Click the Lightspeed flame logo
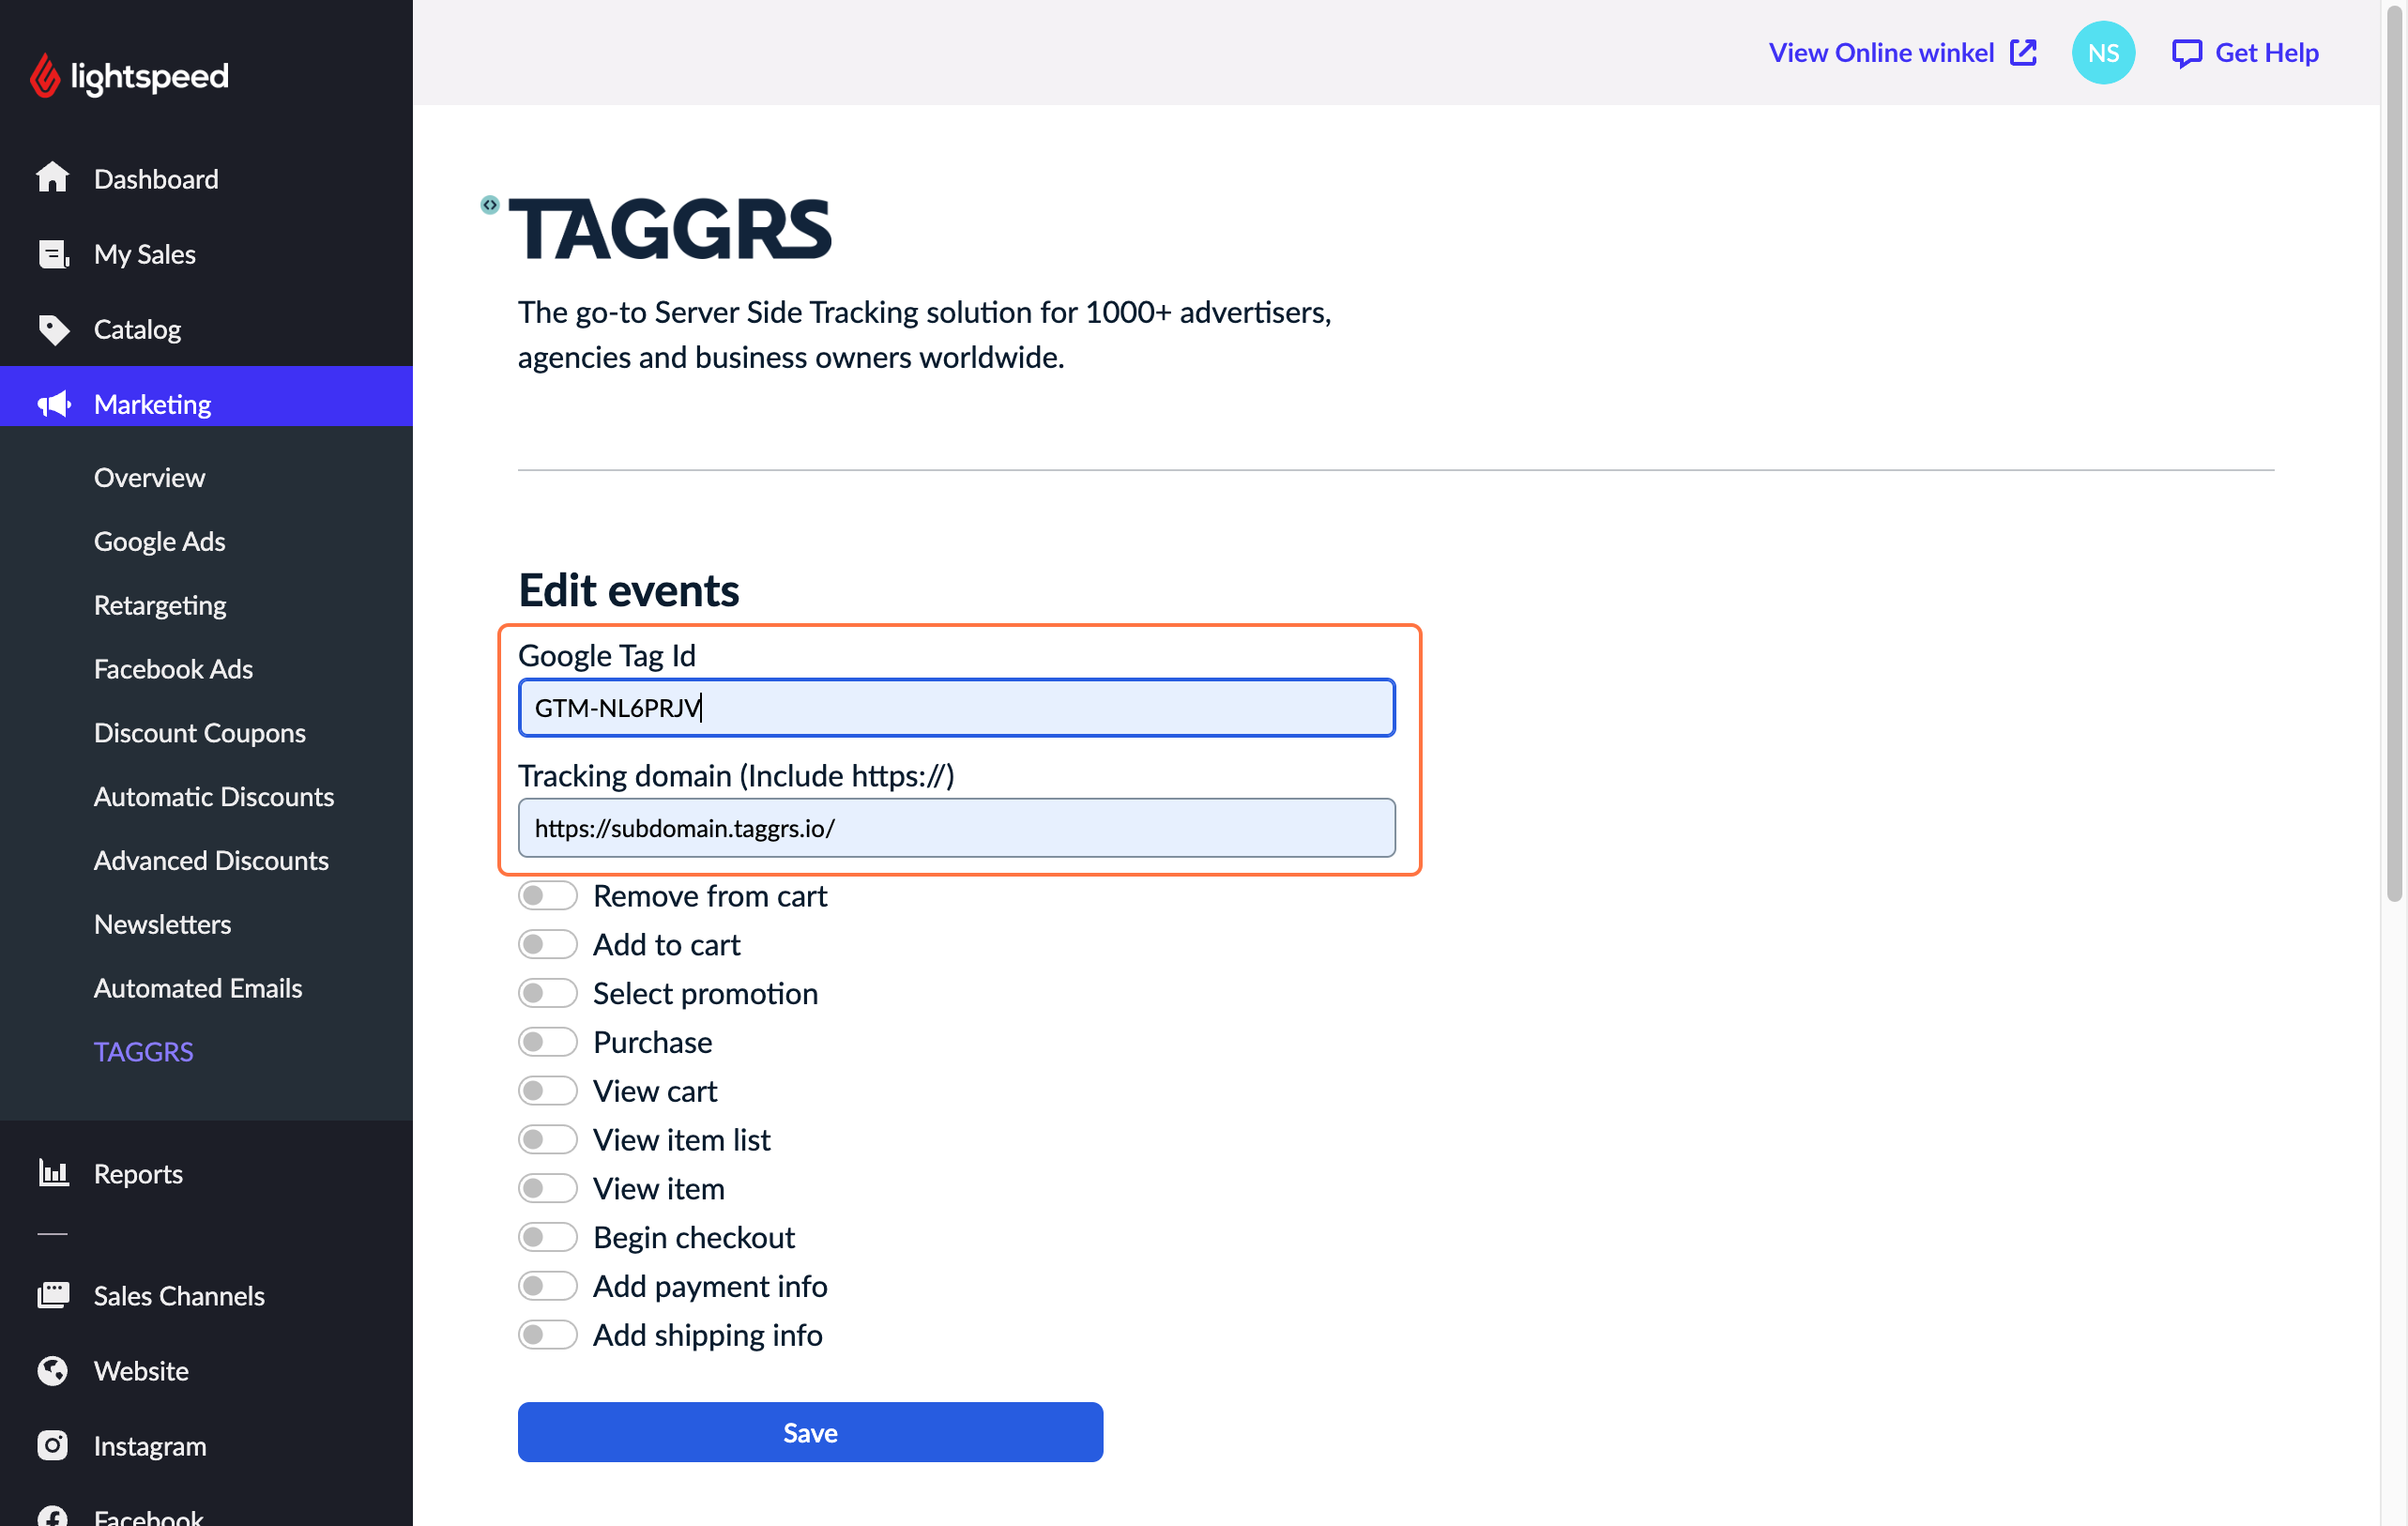Screen dimensions: 2408x1526 click(44, 75)
